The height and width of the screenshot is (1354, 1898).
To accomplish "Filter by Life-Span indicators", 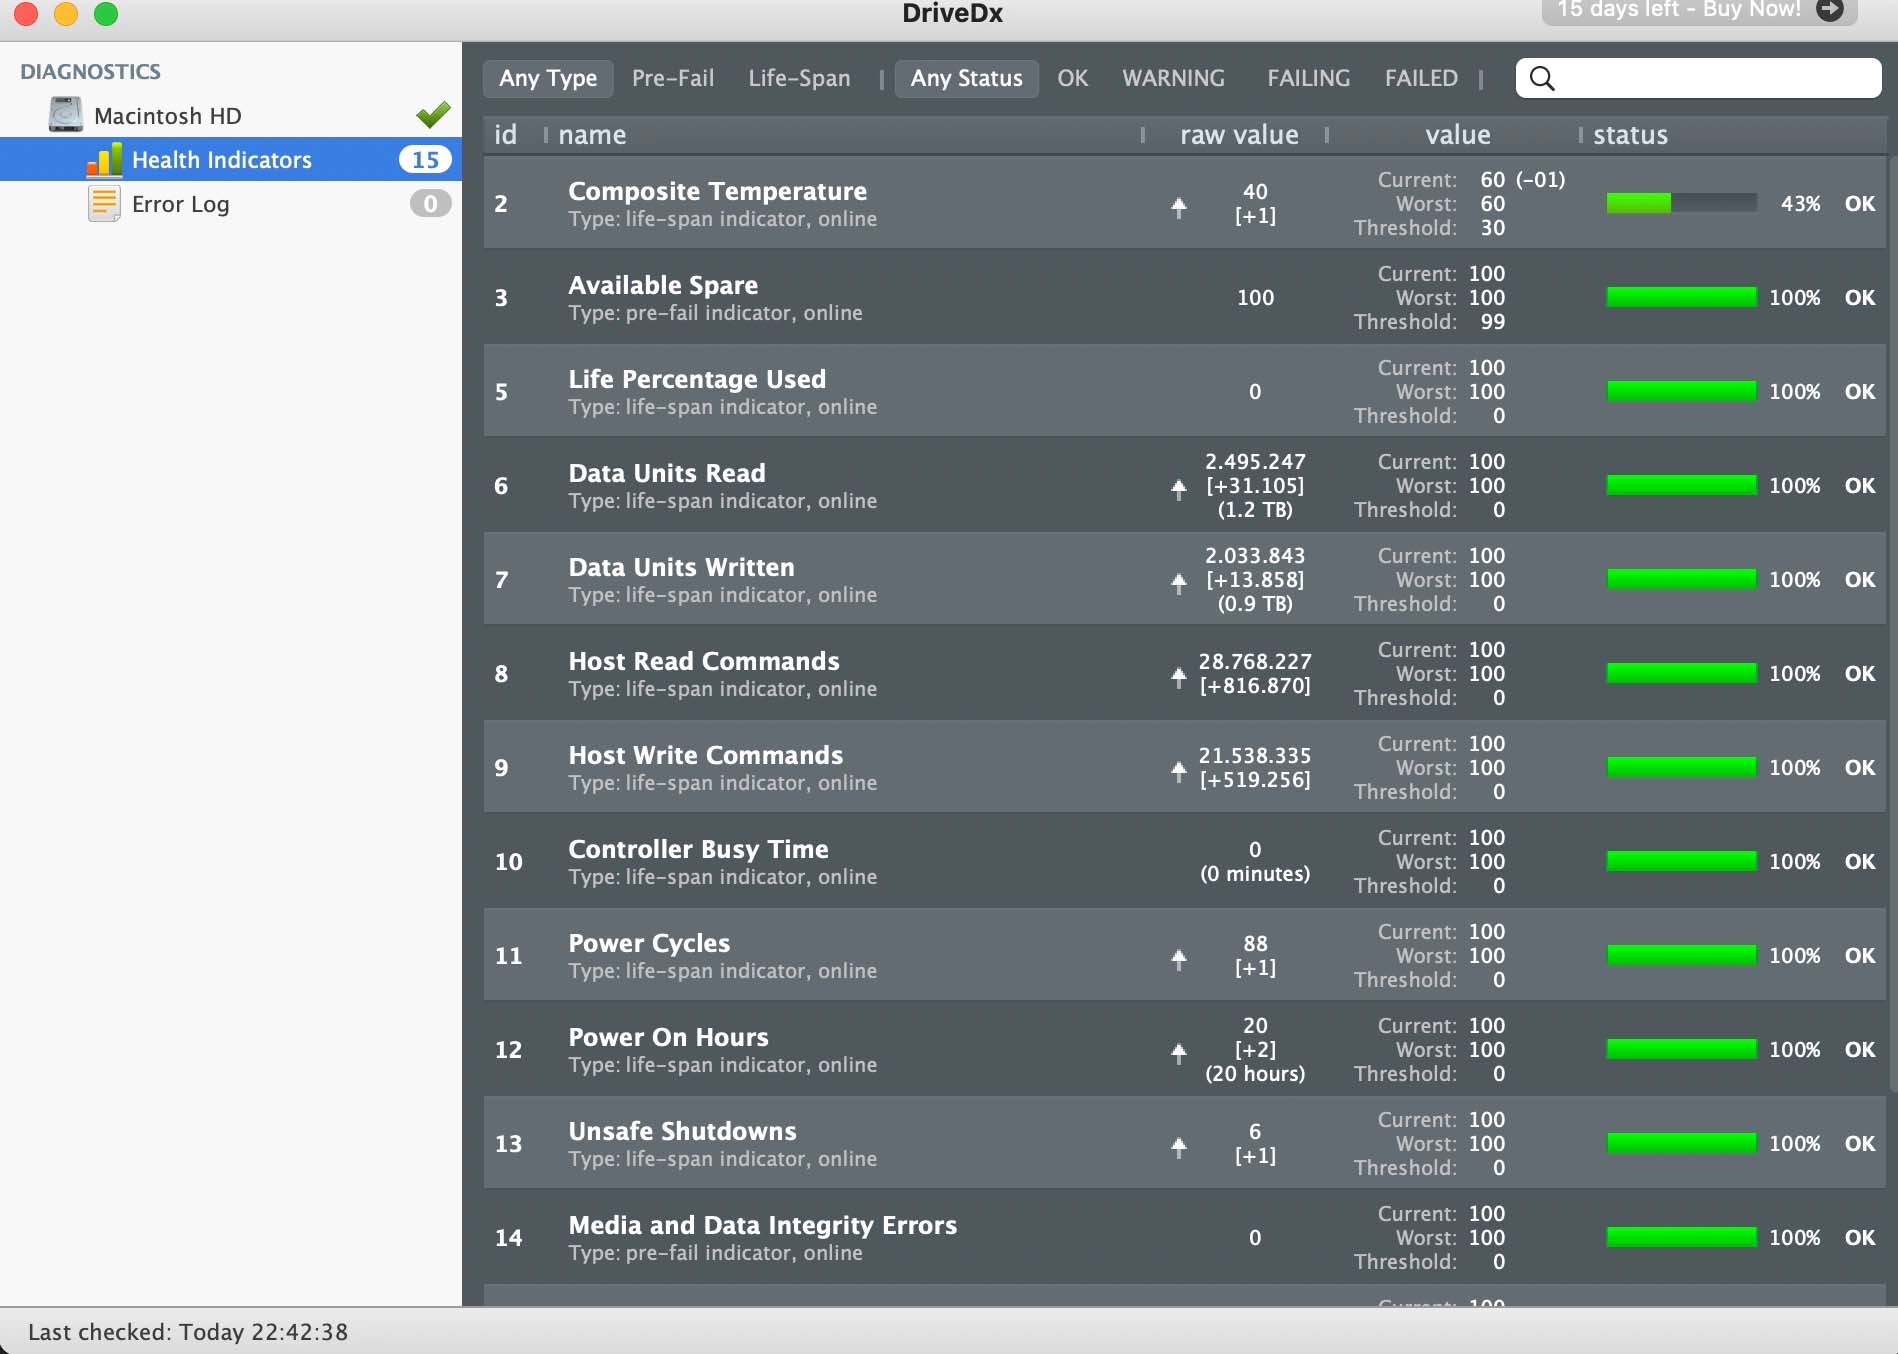I will pos(799,78).
